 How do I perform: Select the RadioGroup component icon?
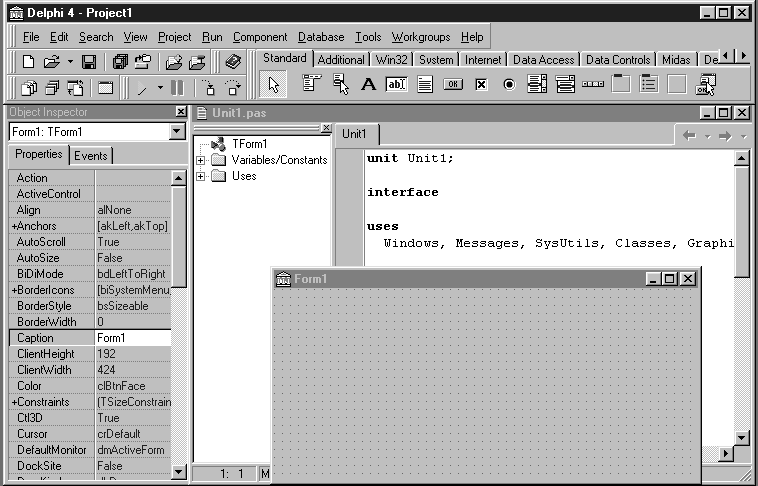point(649,84)
